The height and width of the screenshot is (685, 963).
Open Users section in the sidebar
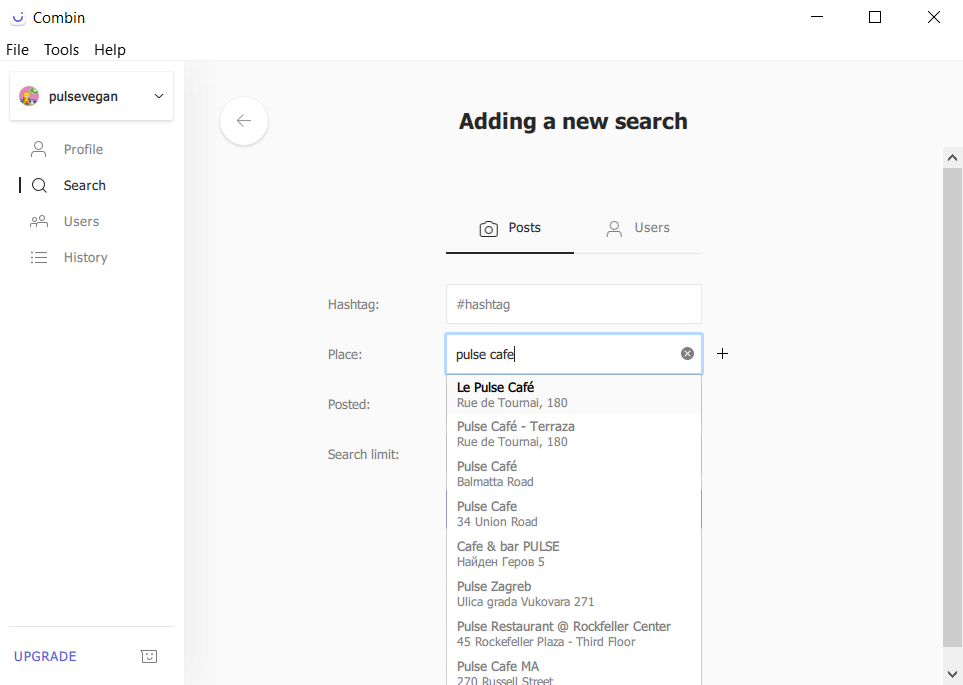[81, 221]
